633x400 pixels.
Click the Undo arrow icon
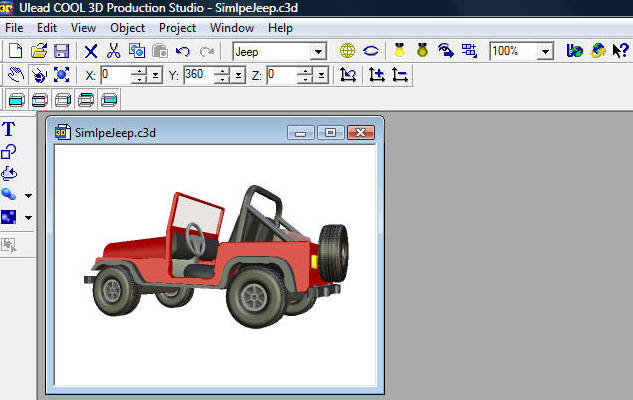click(182, 50)
